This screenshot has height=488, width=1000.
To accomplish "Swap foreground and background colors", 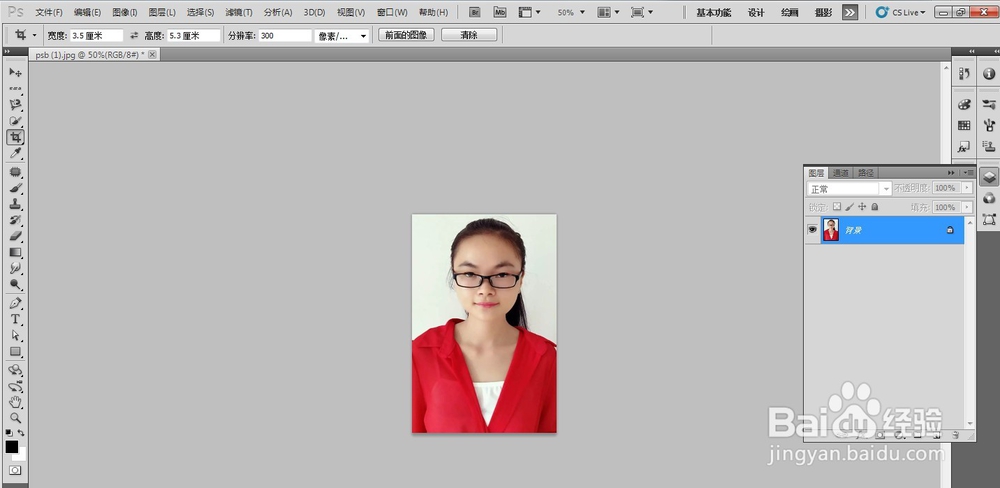I will (x=21, y=433).
